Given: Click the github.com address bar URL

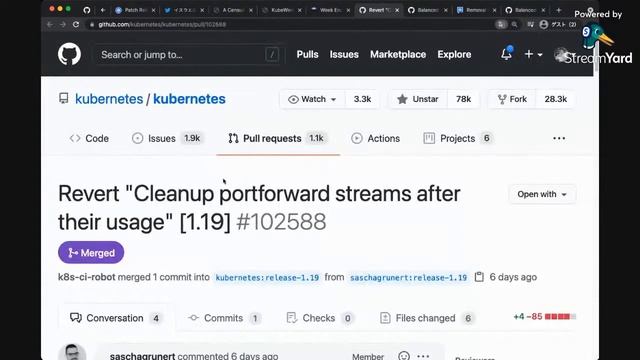Looking at the screenshot, I should pos(162,24).
